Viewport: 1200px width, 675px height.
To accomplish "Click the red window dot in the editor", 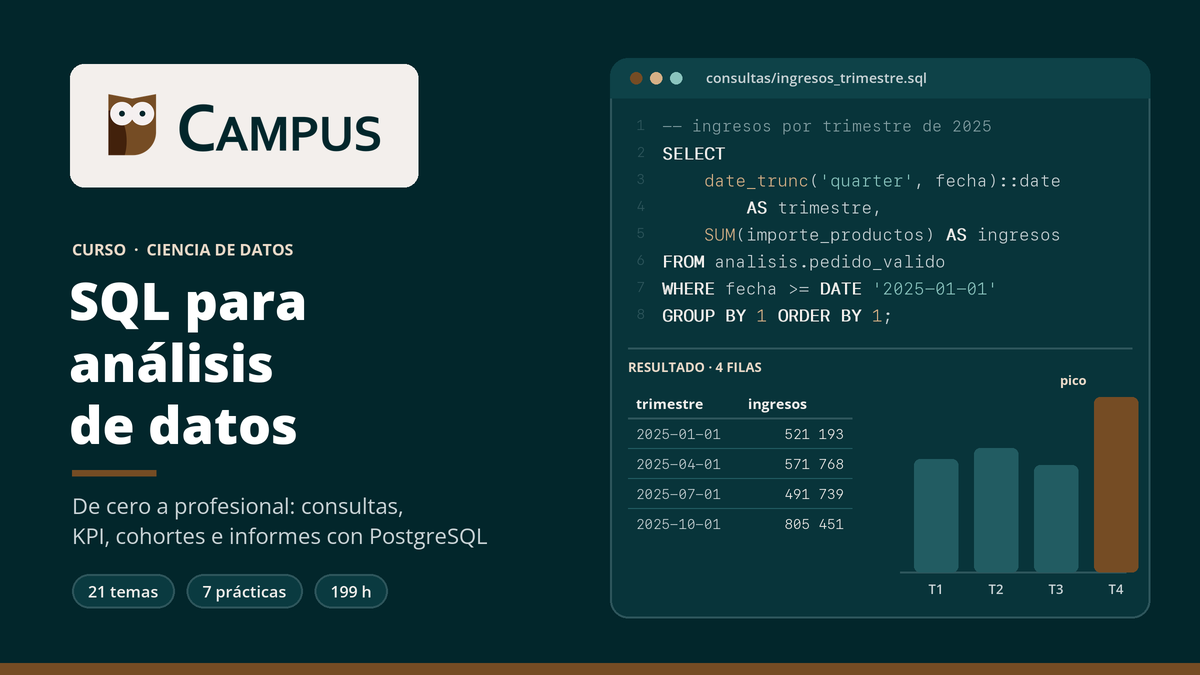I will [x=636, y=78].
